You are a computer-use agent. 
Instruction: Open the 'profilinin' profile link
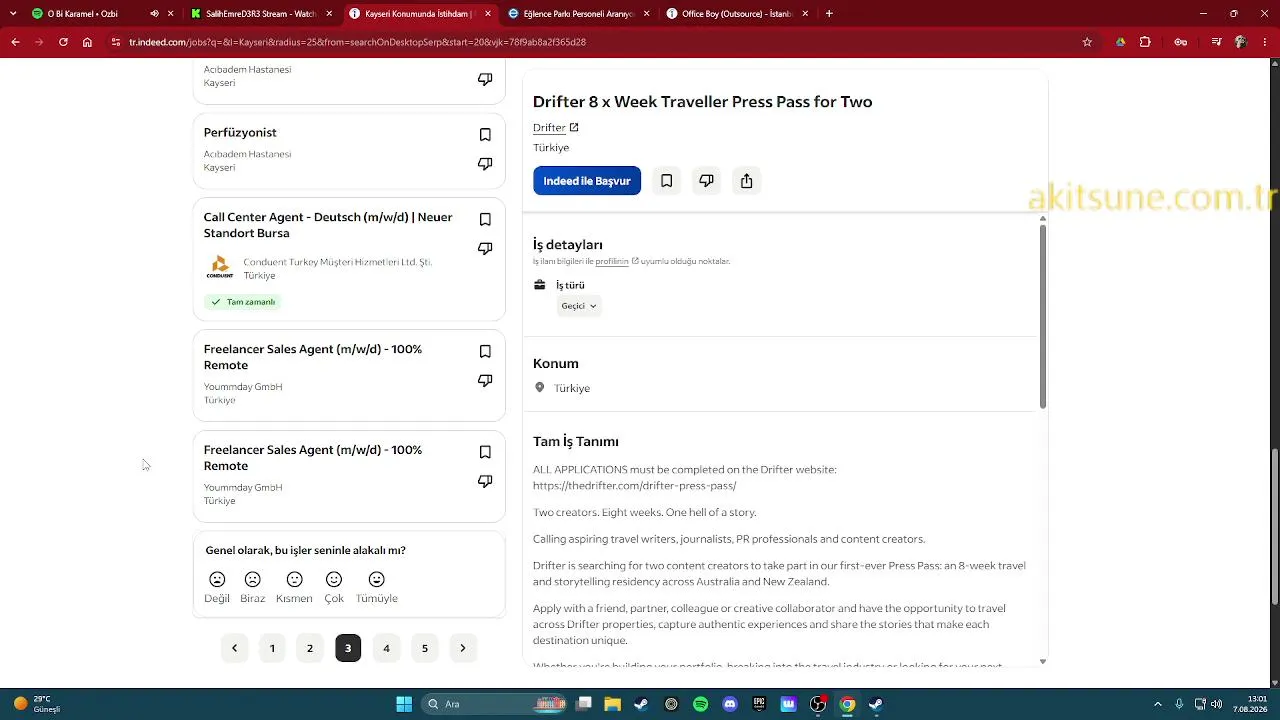[612, 261]
